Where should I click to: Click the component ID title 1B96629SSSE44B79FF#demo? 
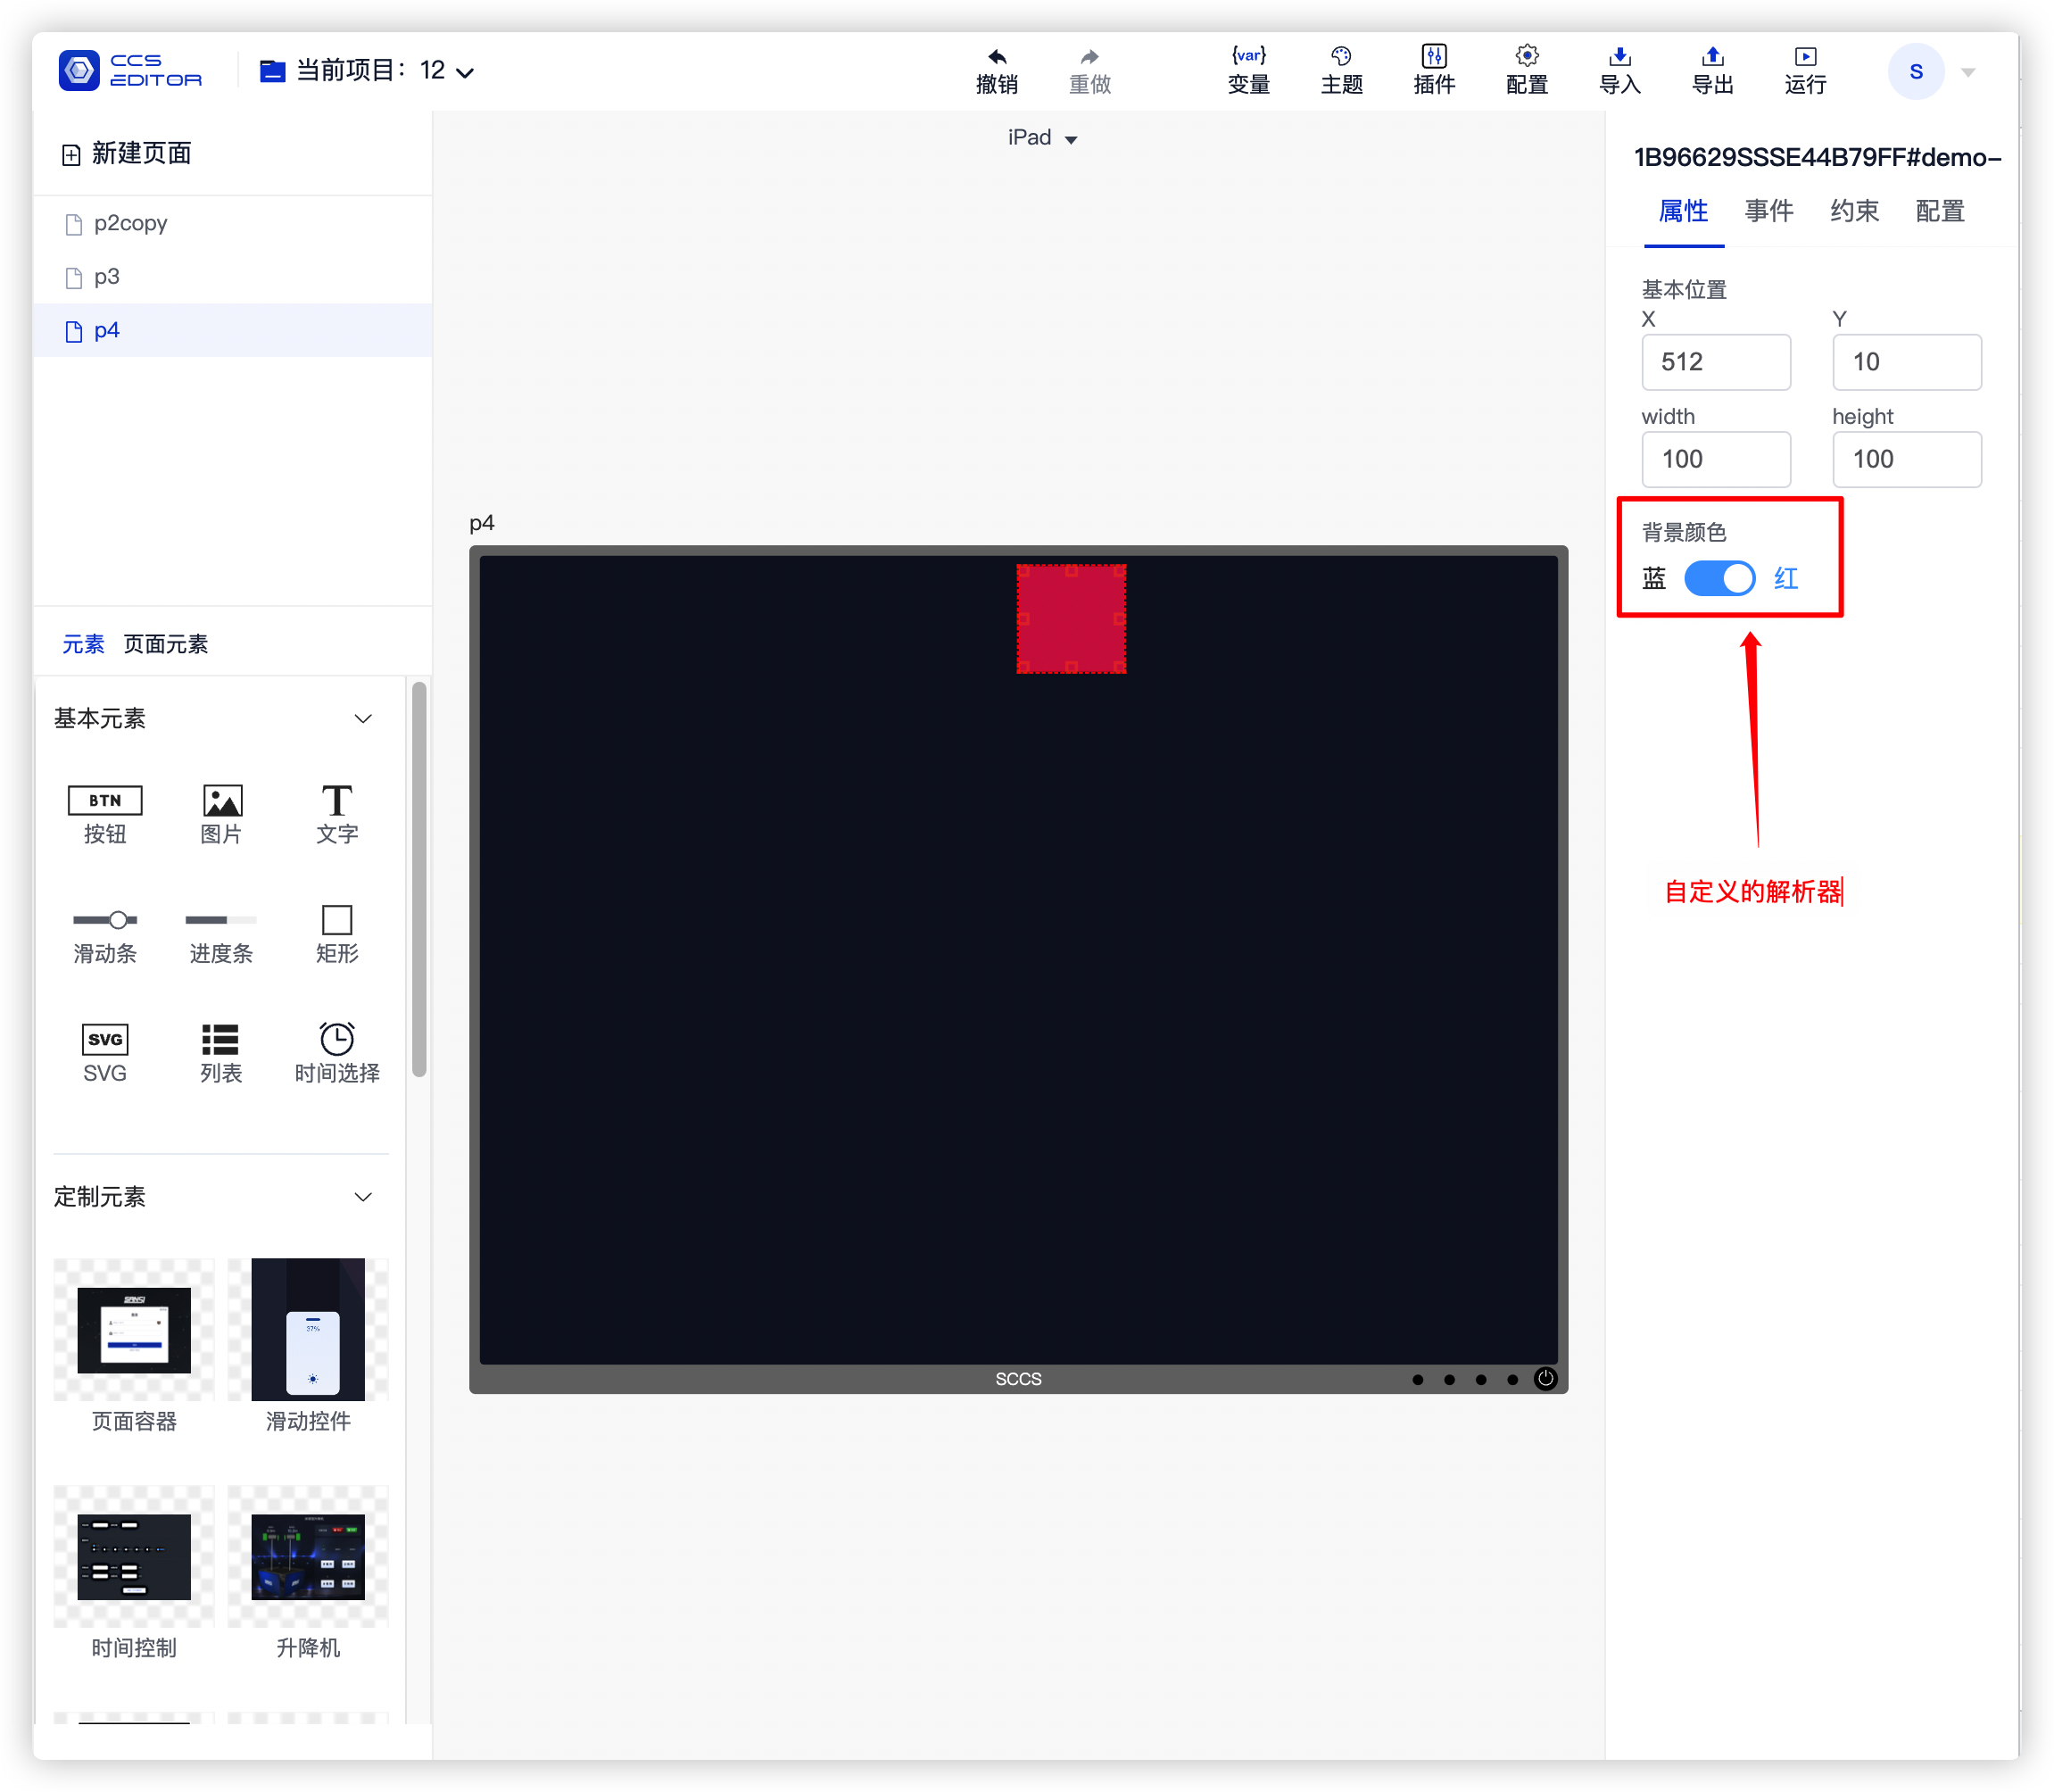click(x=1817, y=157)
